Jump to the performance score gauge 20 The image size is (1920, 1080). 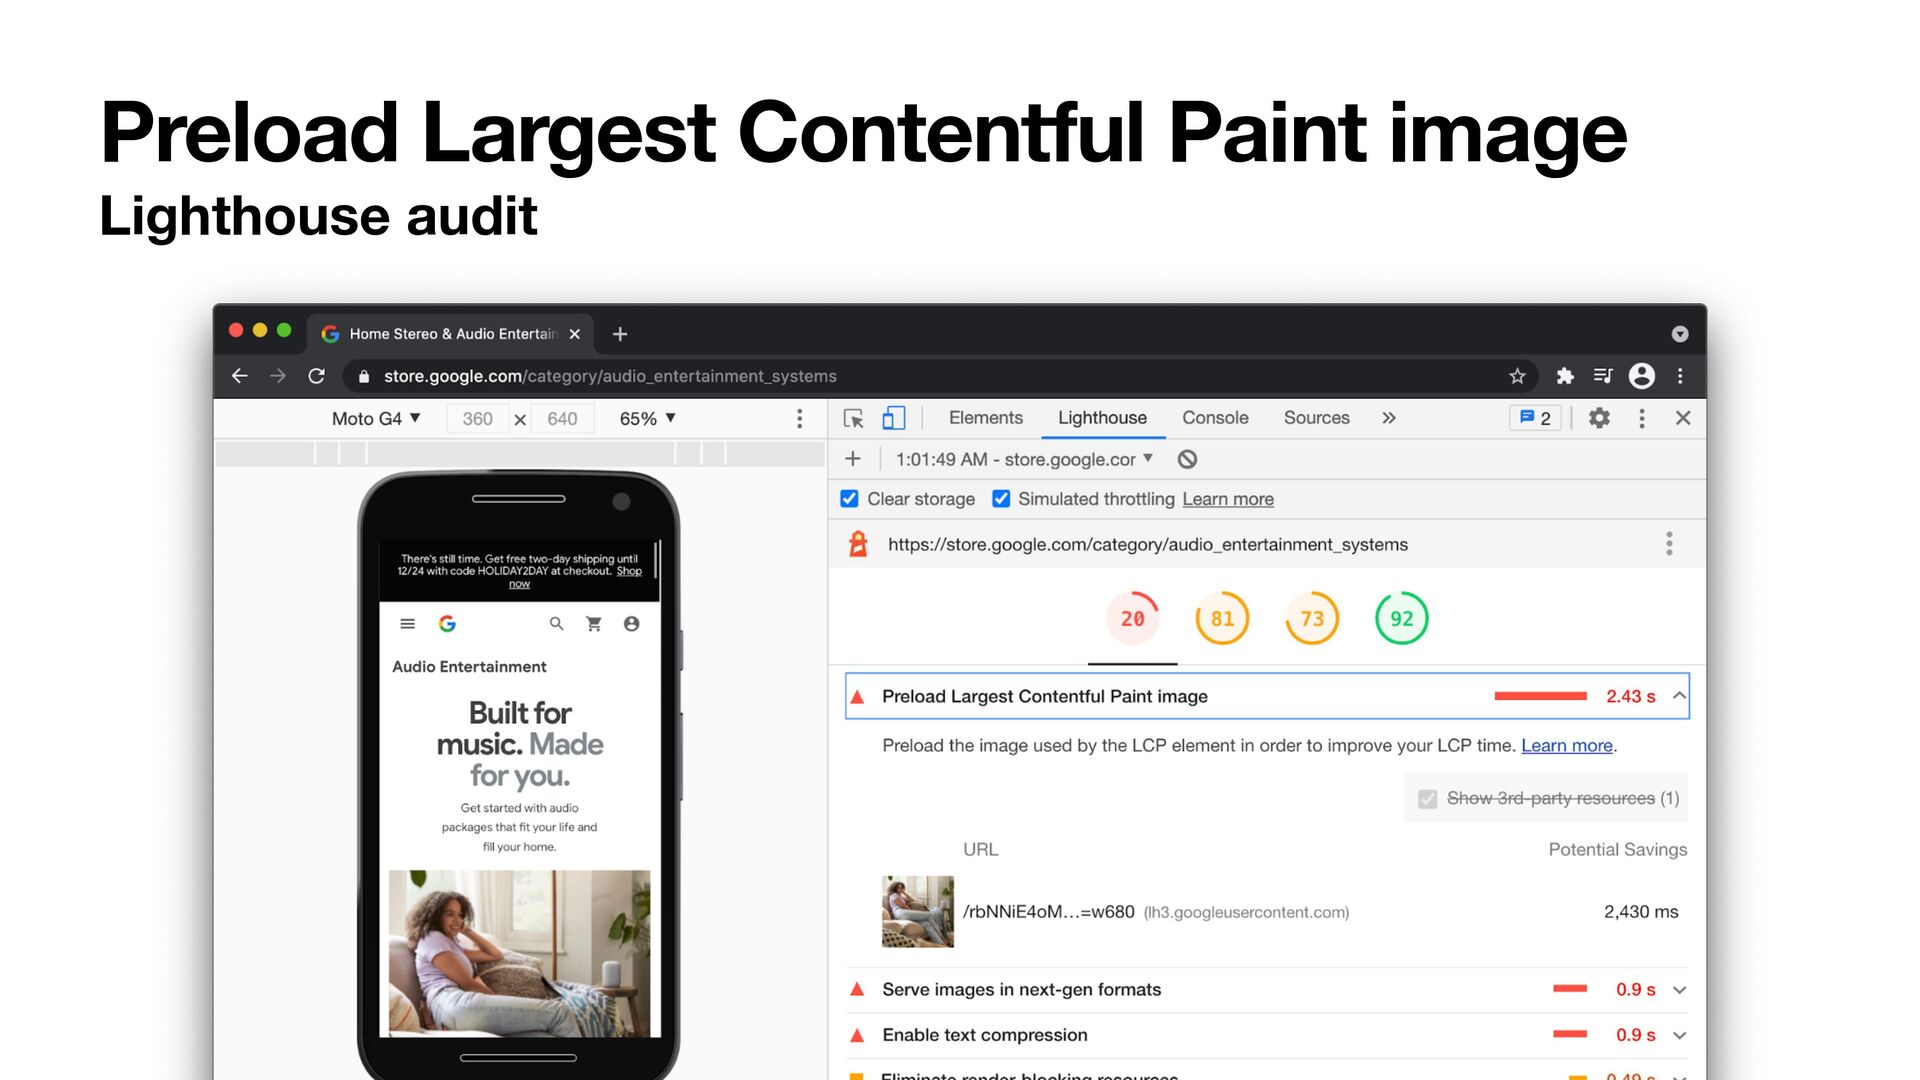[1133, 619]
